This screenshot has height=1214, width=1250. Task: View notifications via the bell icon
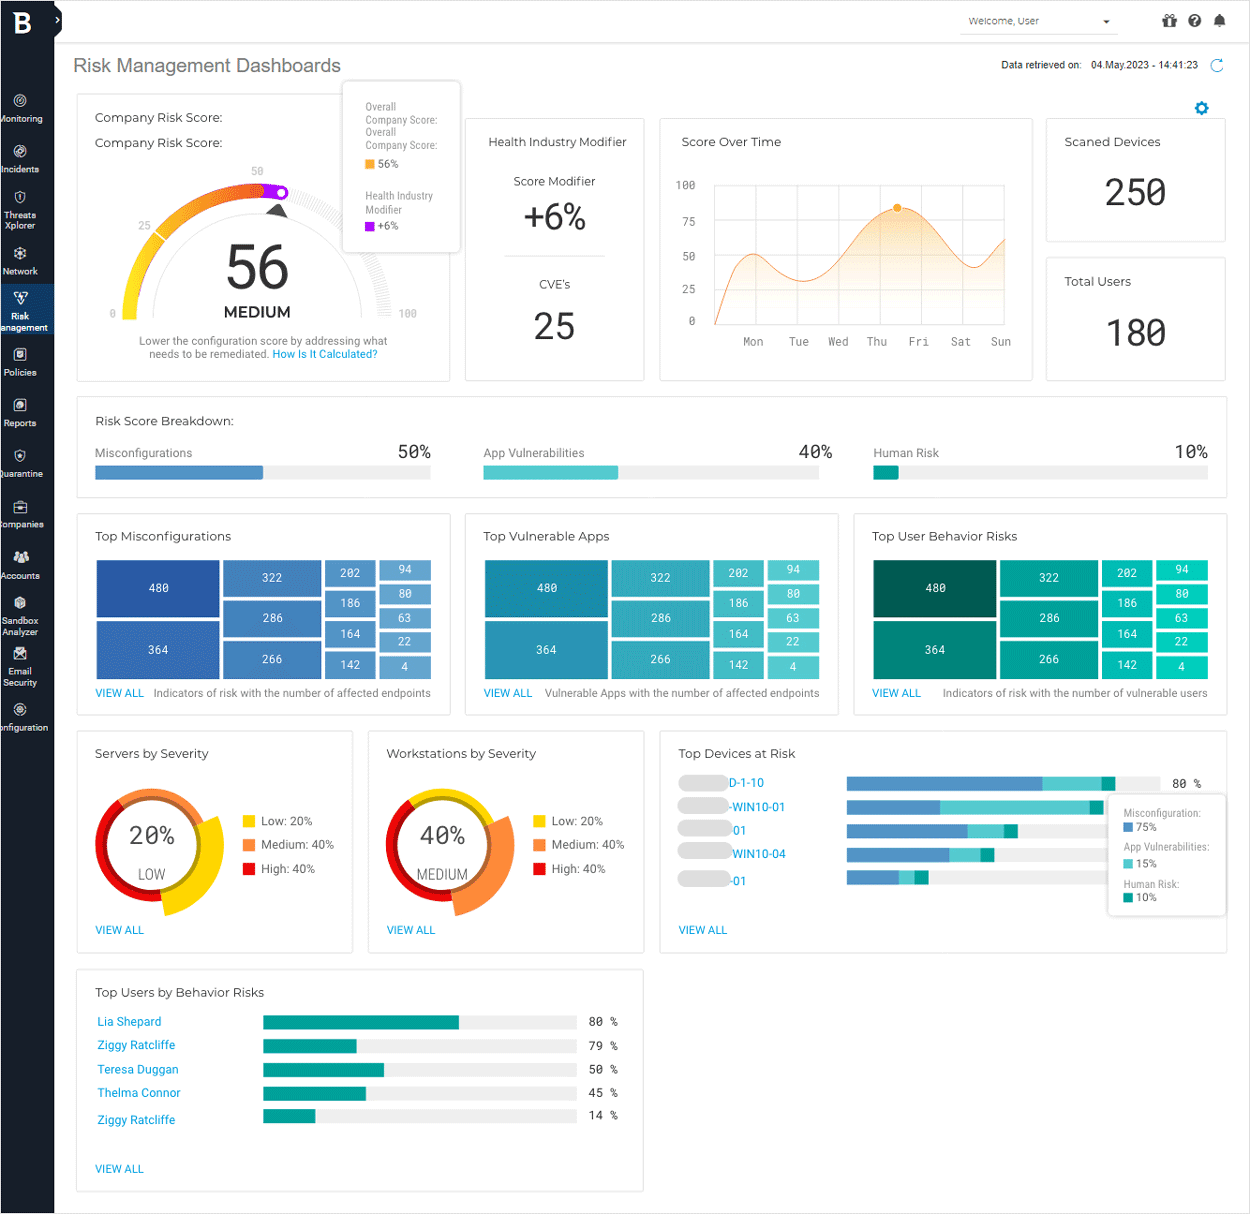pyautogui.click(x=1219, y=20)
